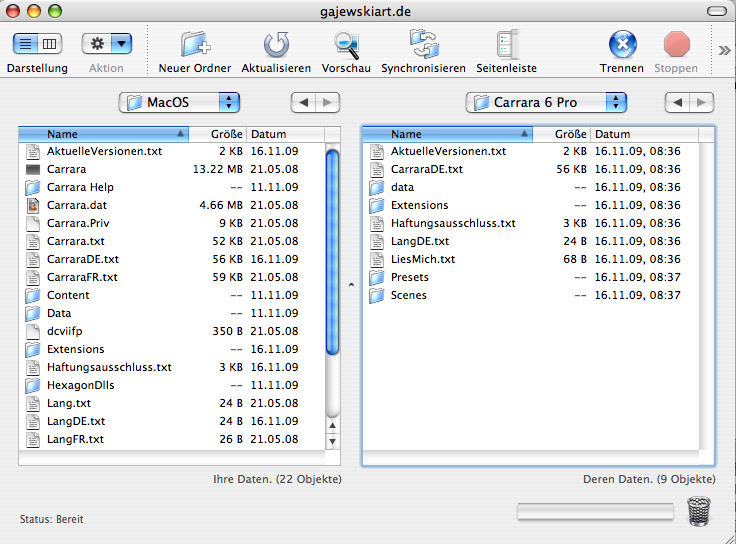Click the Stoppen stop icon

click(x=676, y=45)
